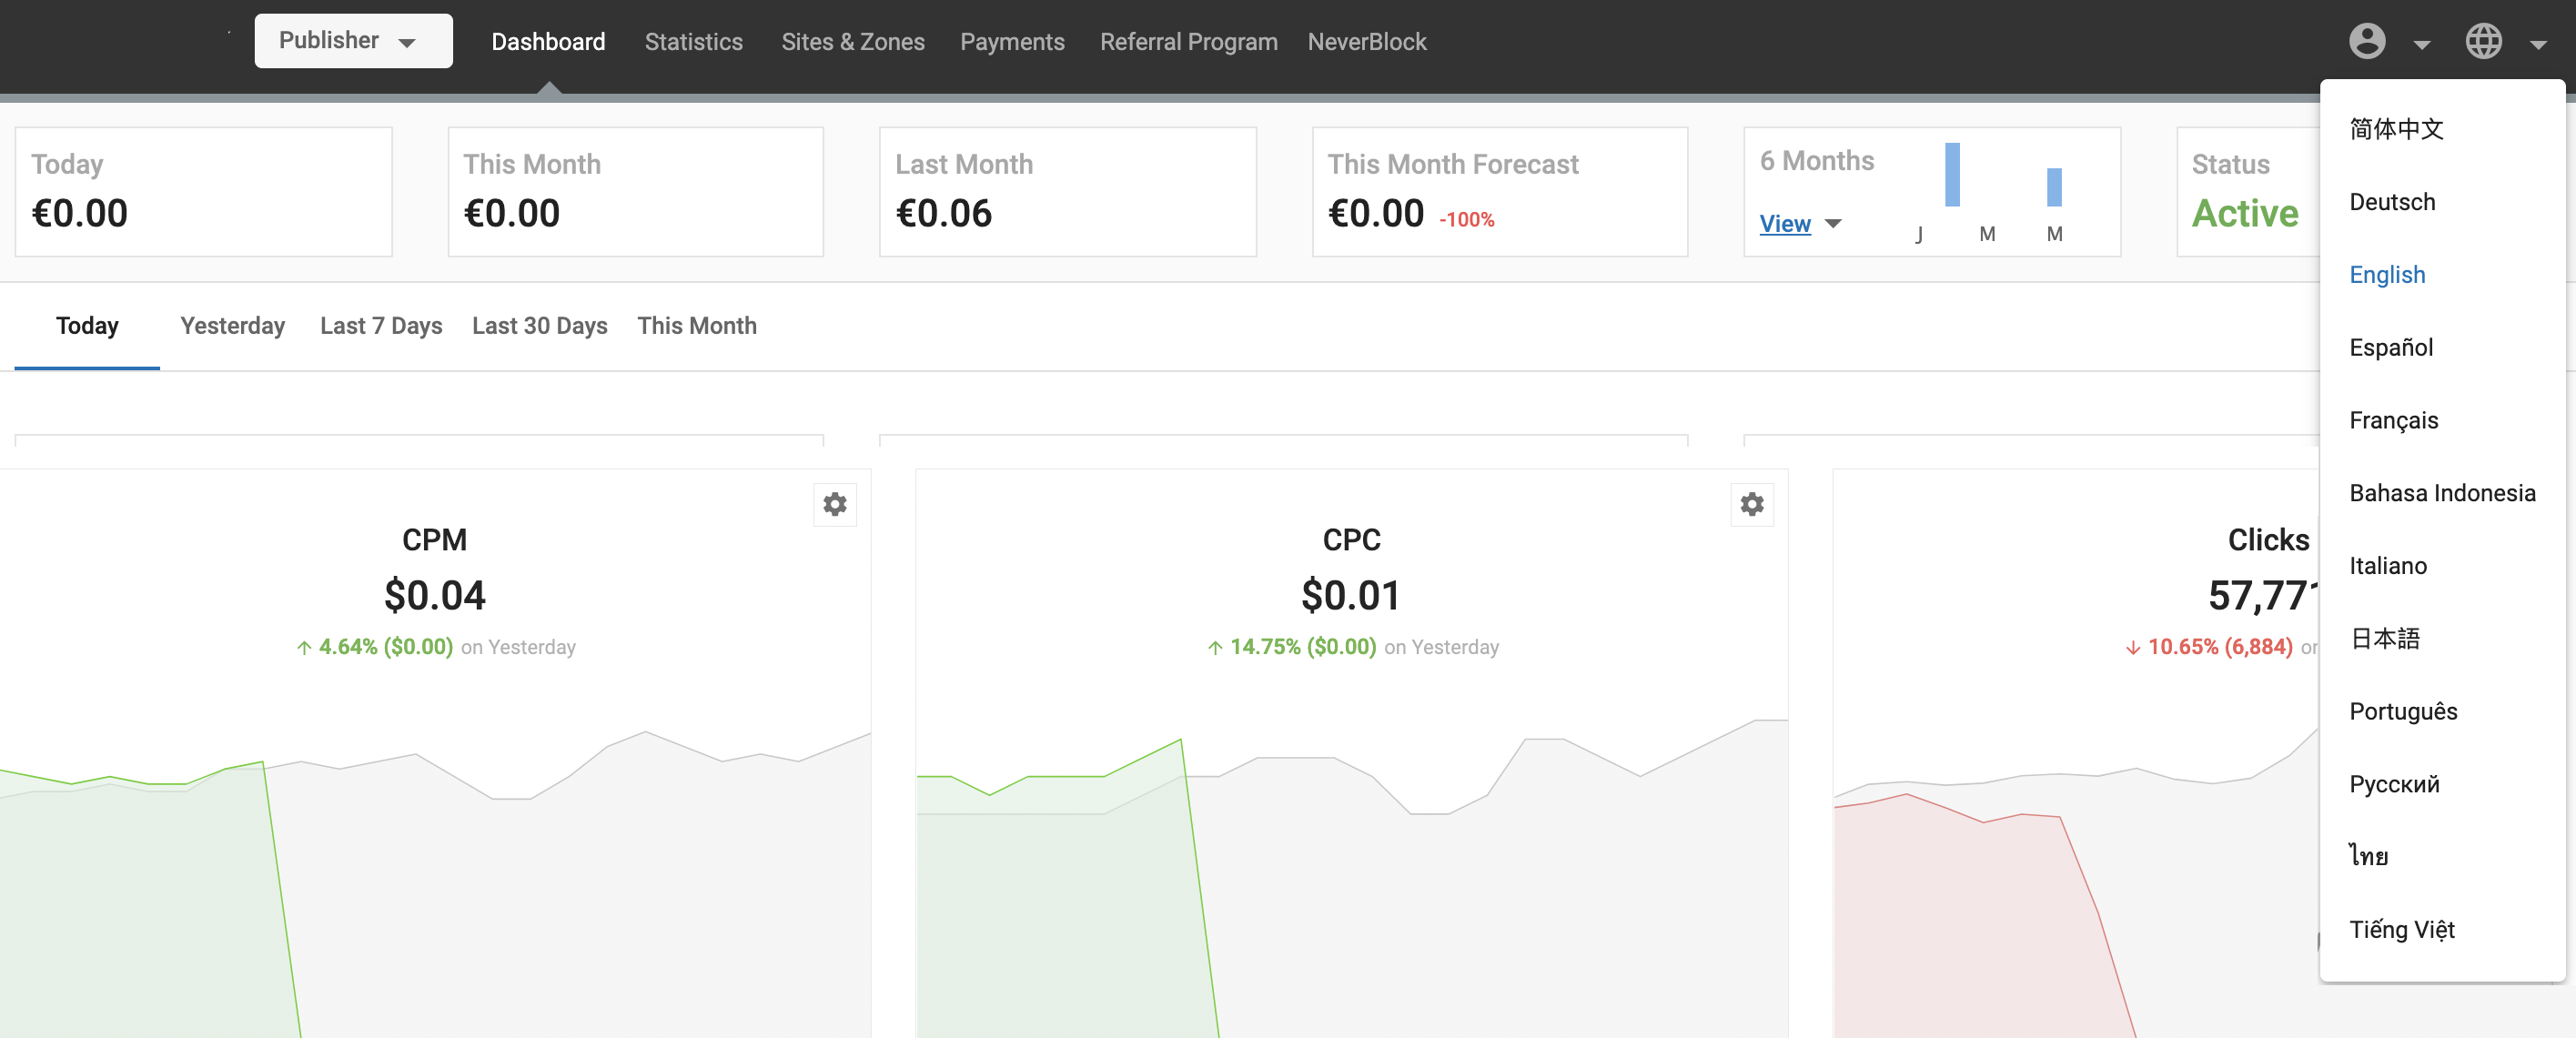The height and width of the screenshot is (1038, 2576).
Task: Switch to the Yesterday tab
Action: 232,326
